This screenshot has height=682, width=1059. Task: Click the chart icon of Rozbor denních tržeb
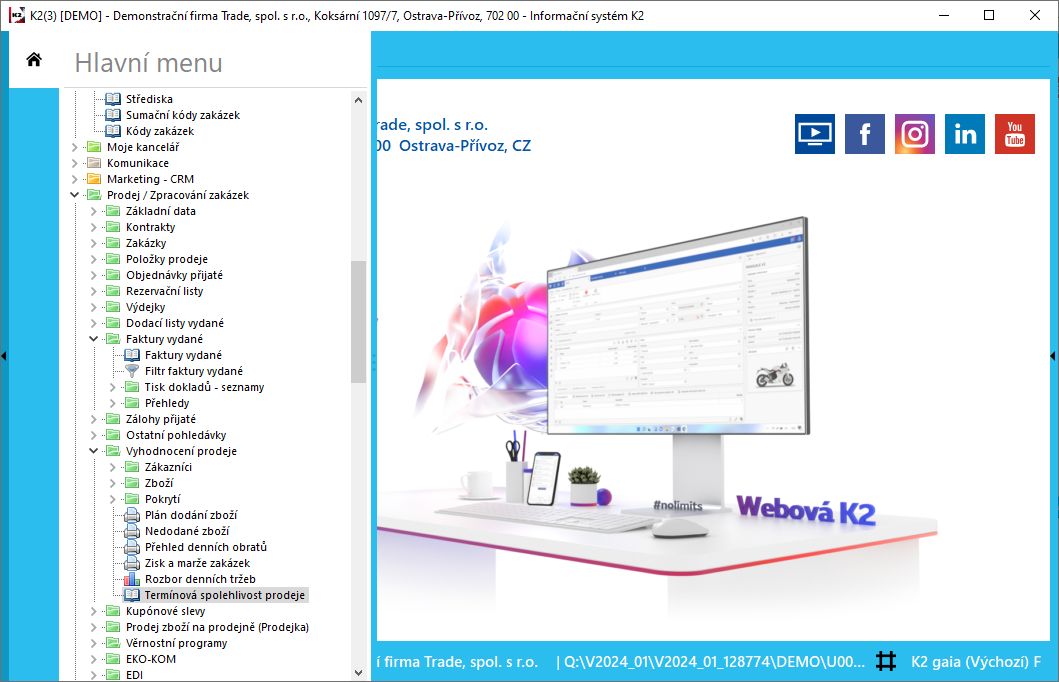pos(132,579)
